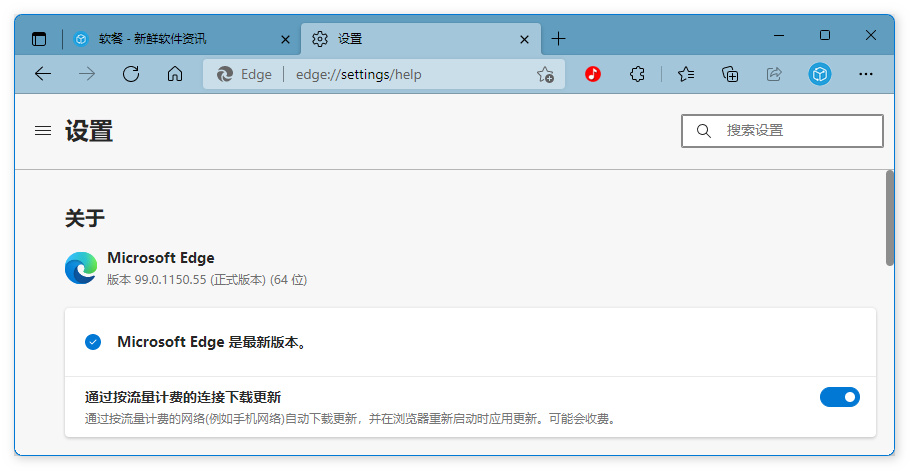Open the vertical tabs actions menu icon

(39, 39)
